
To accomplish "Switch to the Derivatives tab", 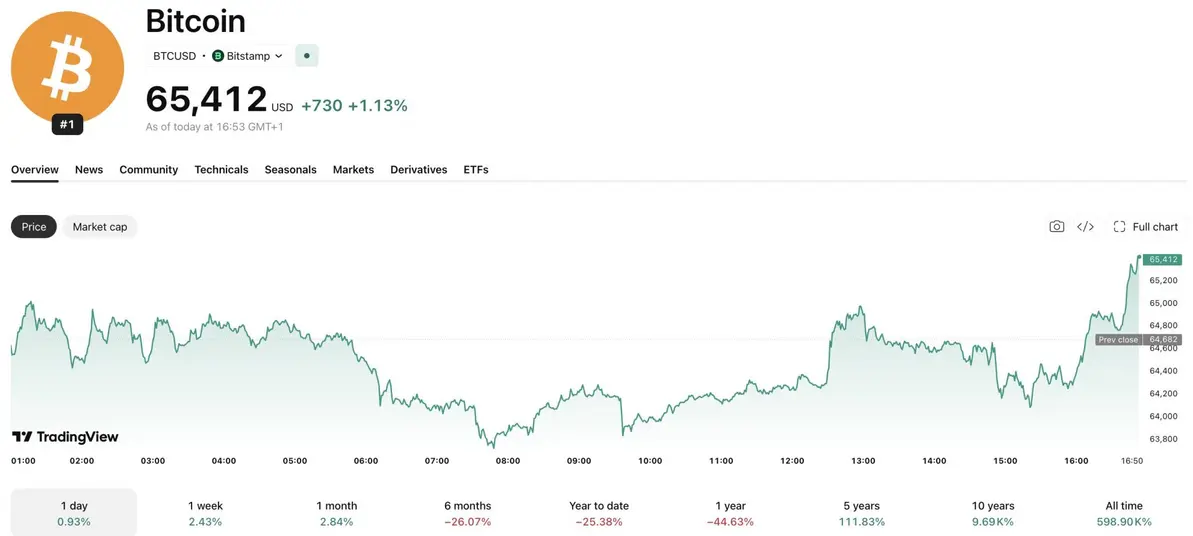I will click(x=418, y=170).
